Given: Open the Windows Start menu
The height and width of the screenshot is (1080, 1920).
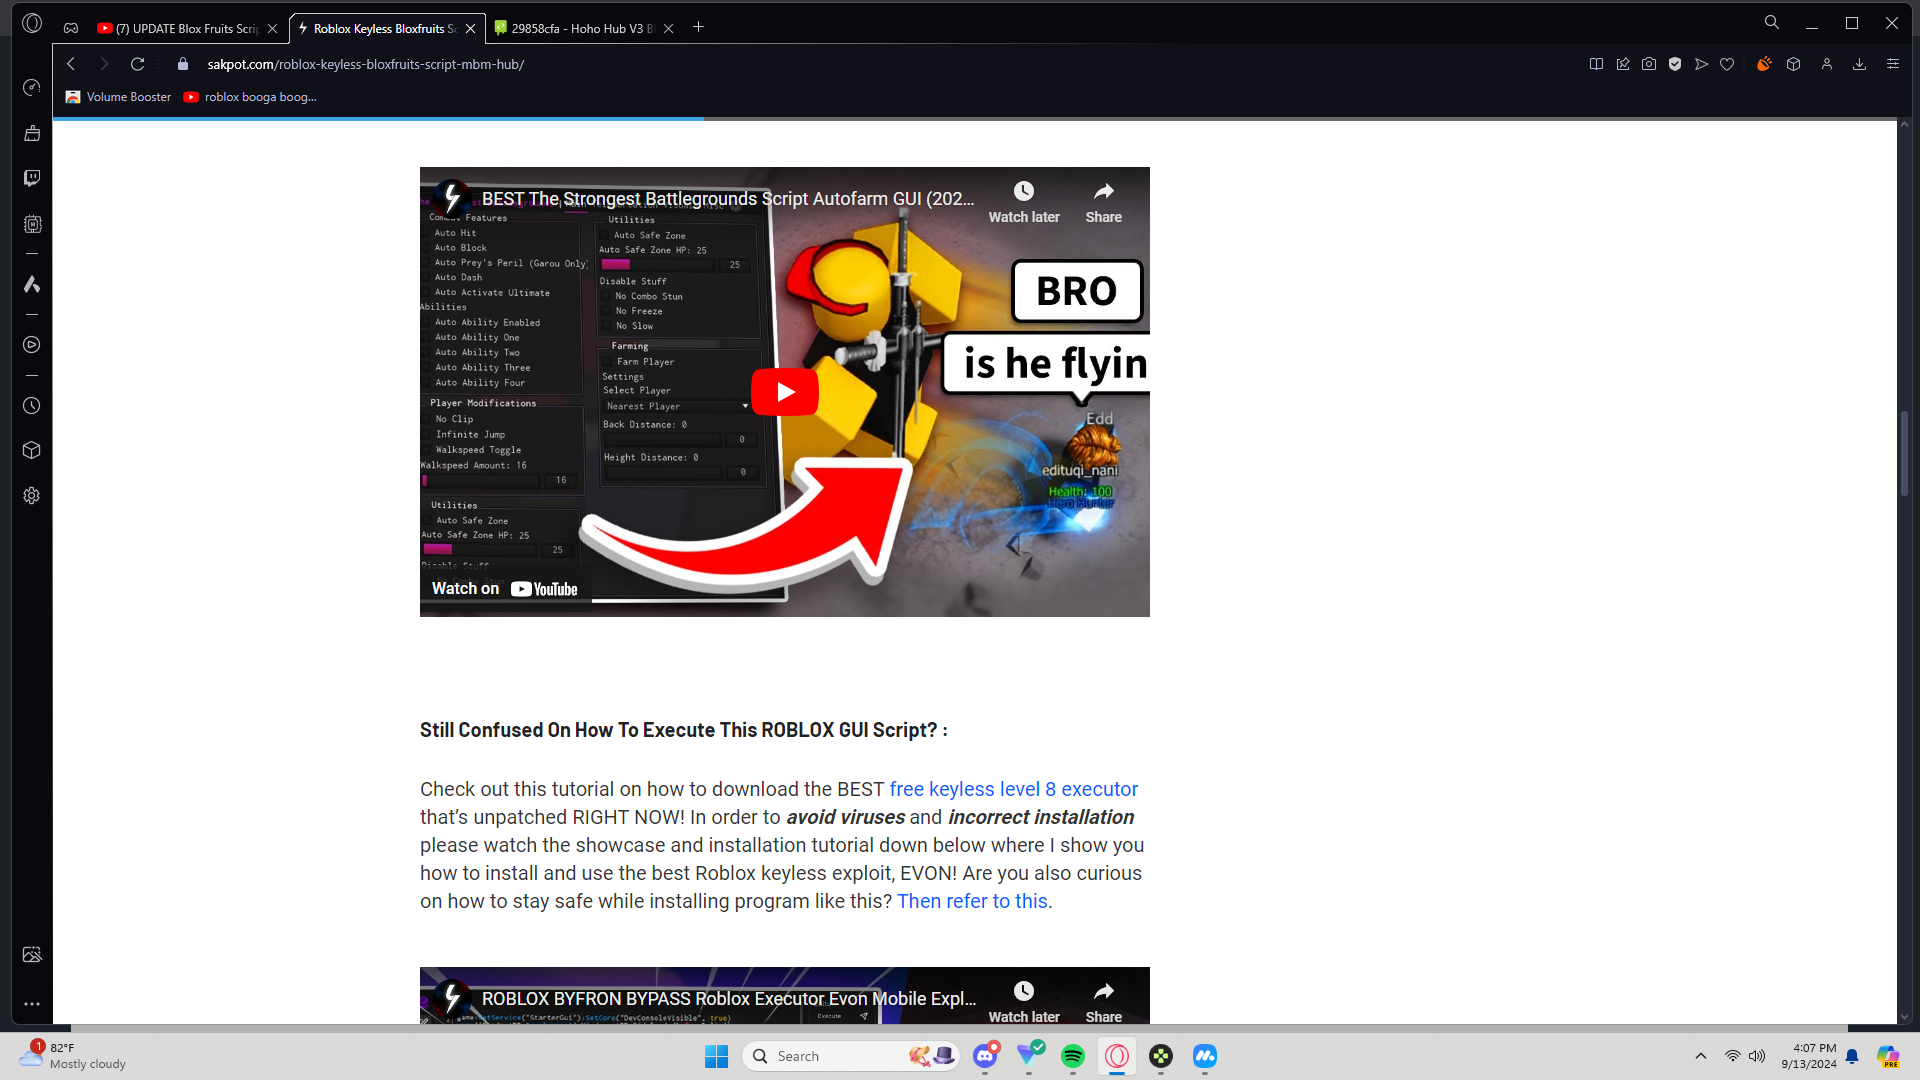Looking at the screenshot, I should coord(716,1056).
